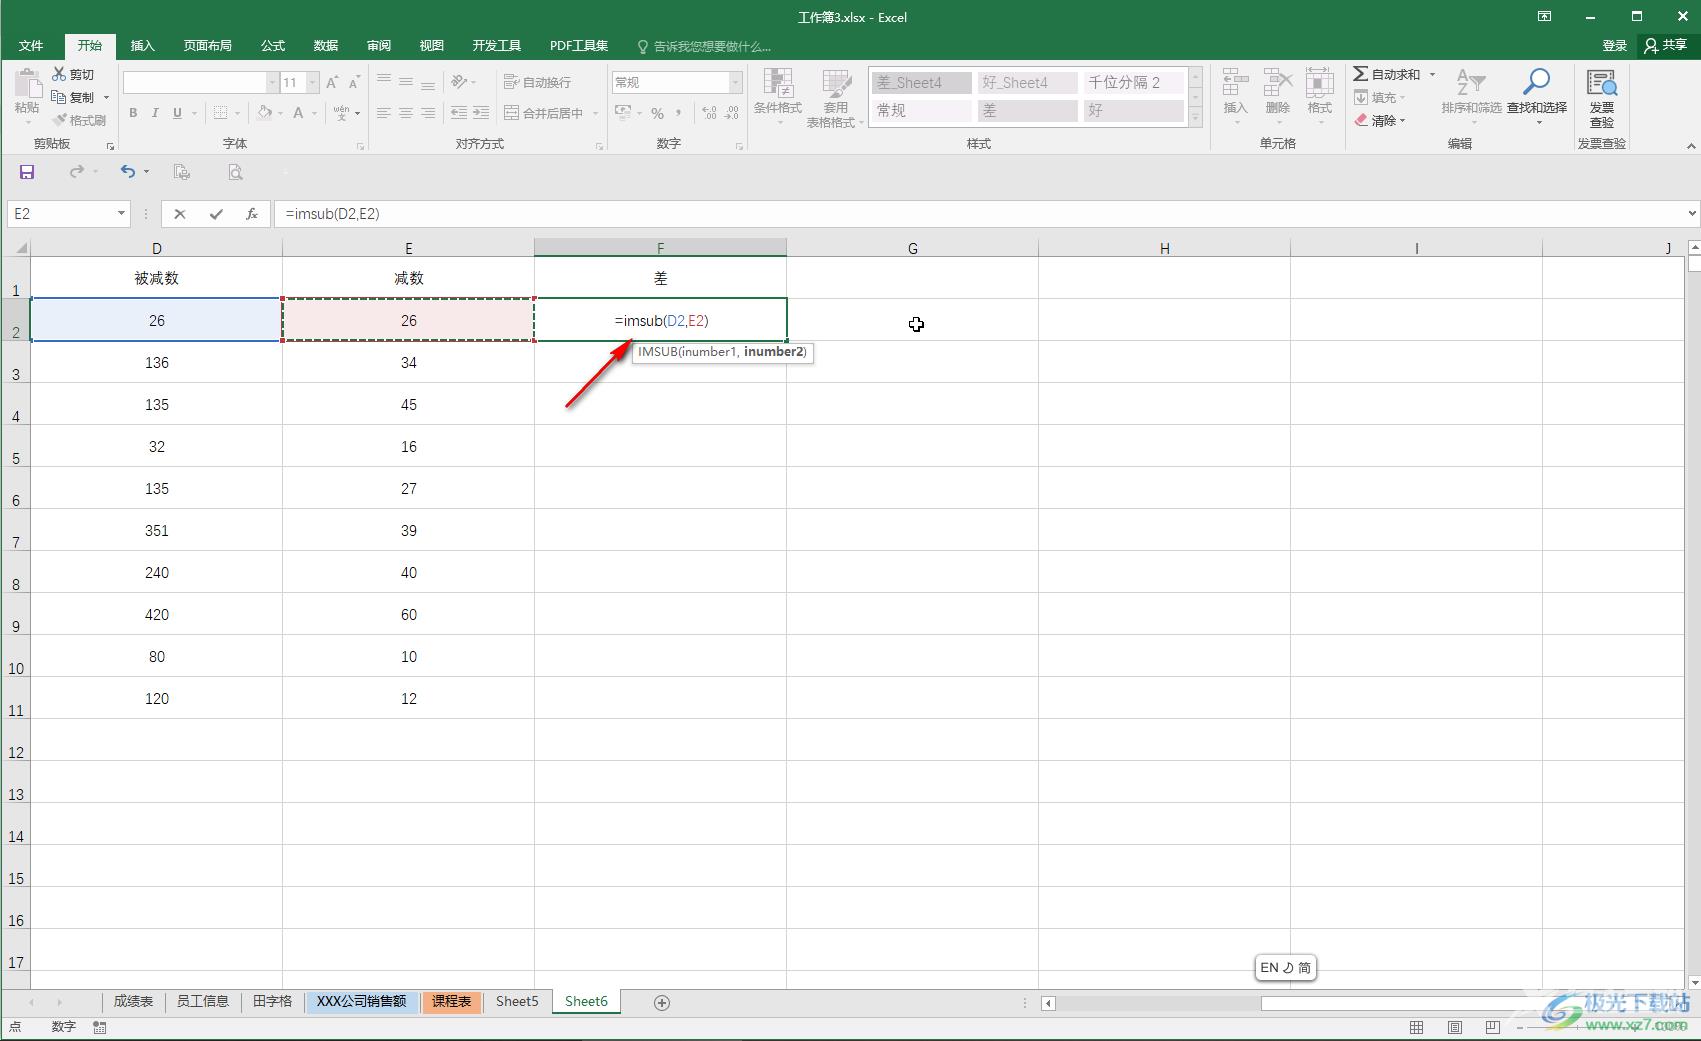Open the font name combo box
Screen dimensions: 1701x1041
pos(201,82)
